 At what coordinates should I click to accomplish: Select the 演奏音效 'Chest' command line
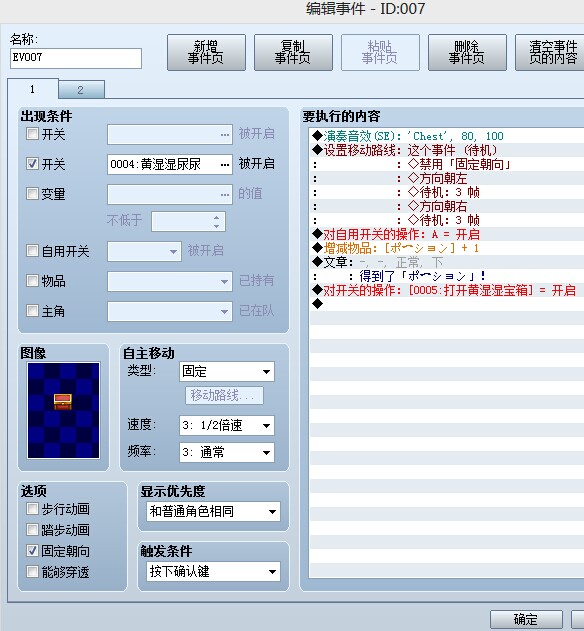click(447, 136)
